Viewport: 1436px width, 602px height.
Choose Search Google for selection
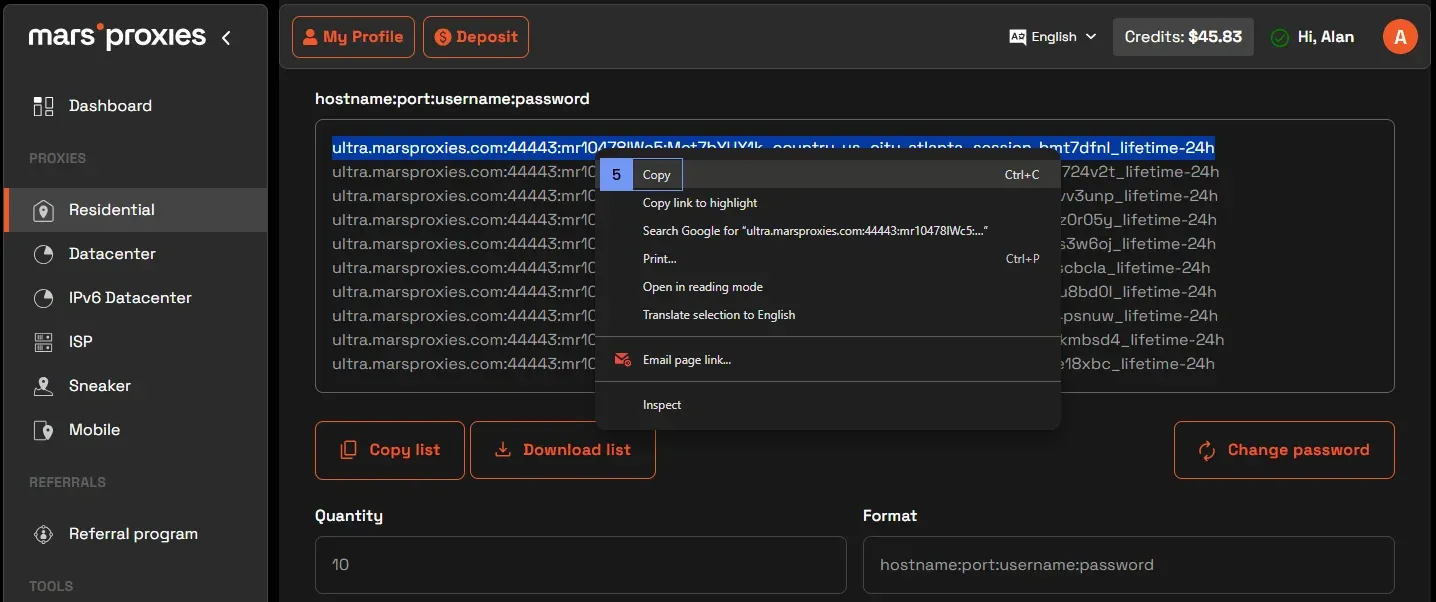pos(828,231)
